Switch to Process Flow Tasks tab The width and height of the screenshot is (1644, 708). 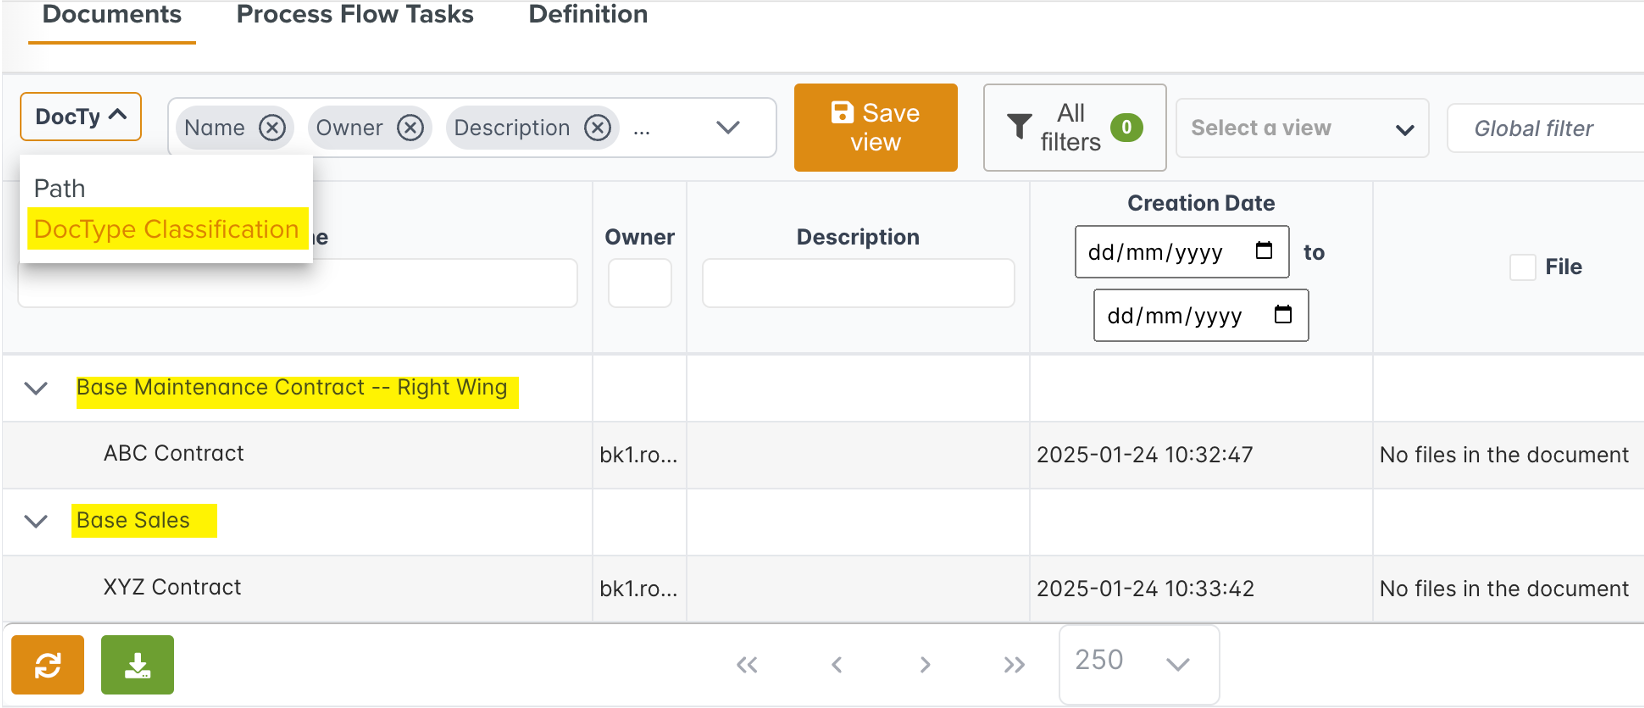click(354, 15)
